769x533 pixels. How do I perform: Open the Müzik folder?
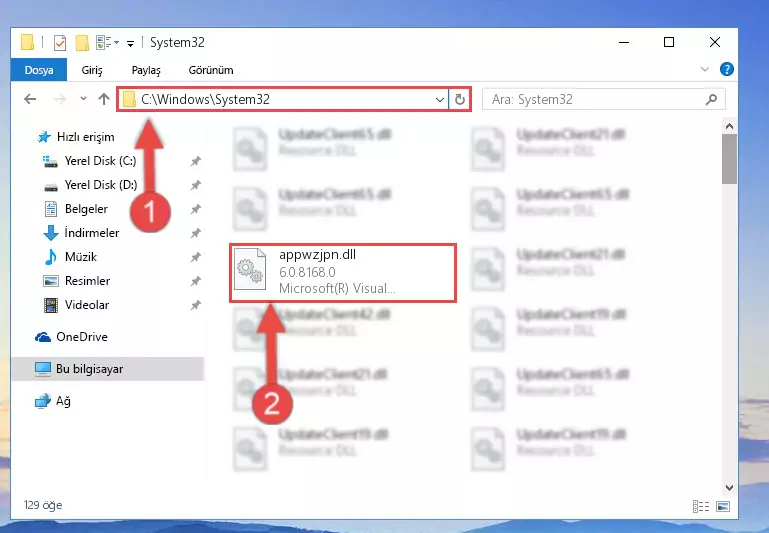coord(70,257)
